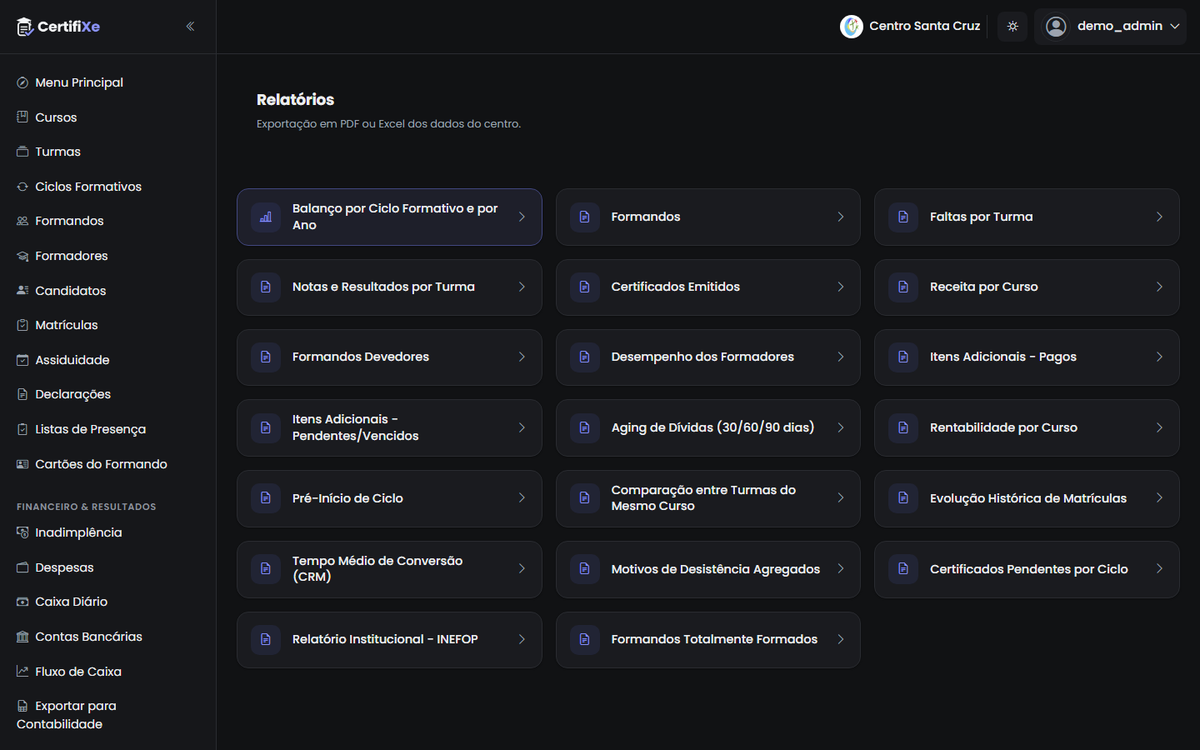Go to Menu Principal in sidebar
The image size is (1200, 750).
click(108, 83)
